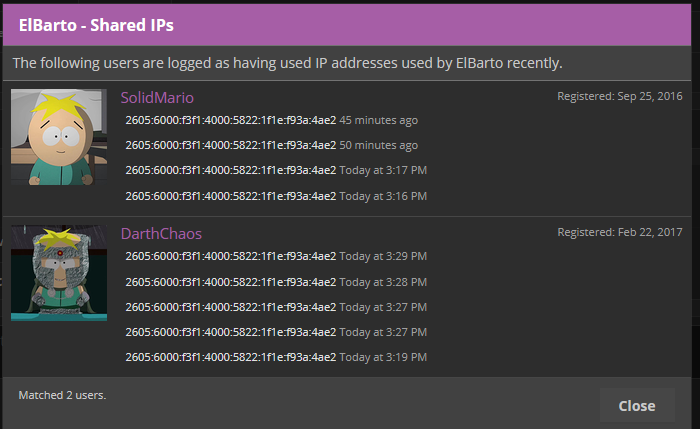Click the '50 minutes ago' timestamp
The image size is (700, 429).
[379, 145]
